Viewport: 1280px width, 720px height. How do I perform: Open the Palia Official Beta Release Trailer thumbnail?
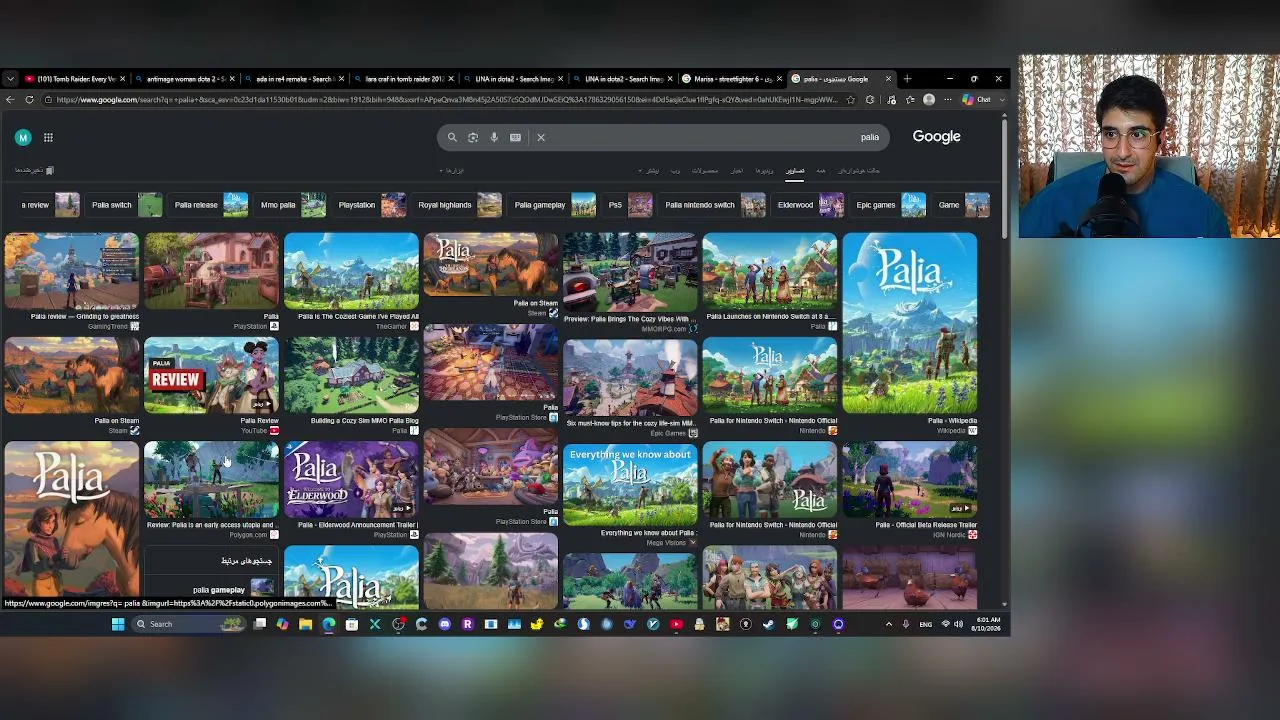[x=909, y=480]
